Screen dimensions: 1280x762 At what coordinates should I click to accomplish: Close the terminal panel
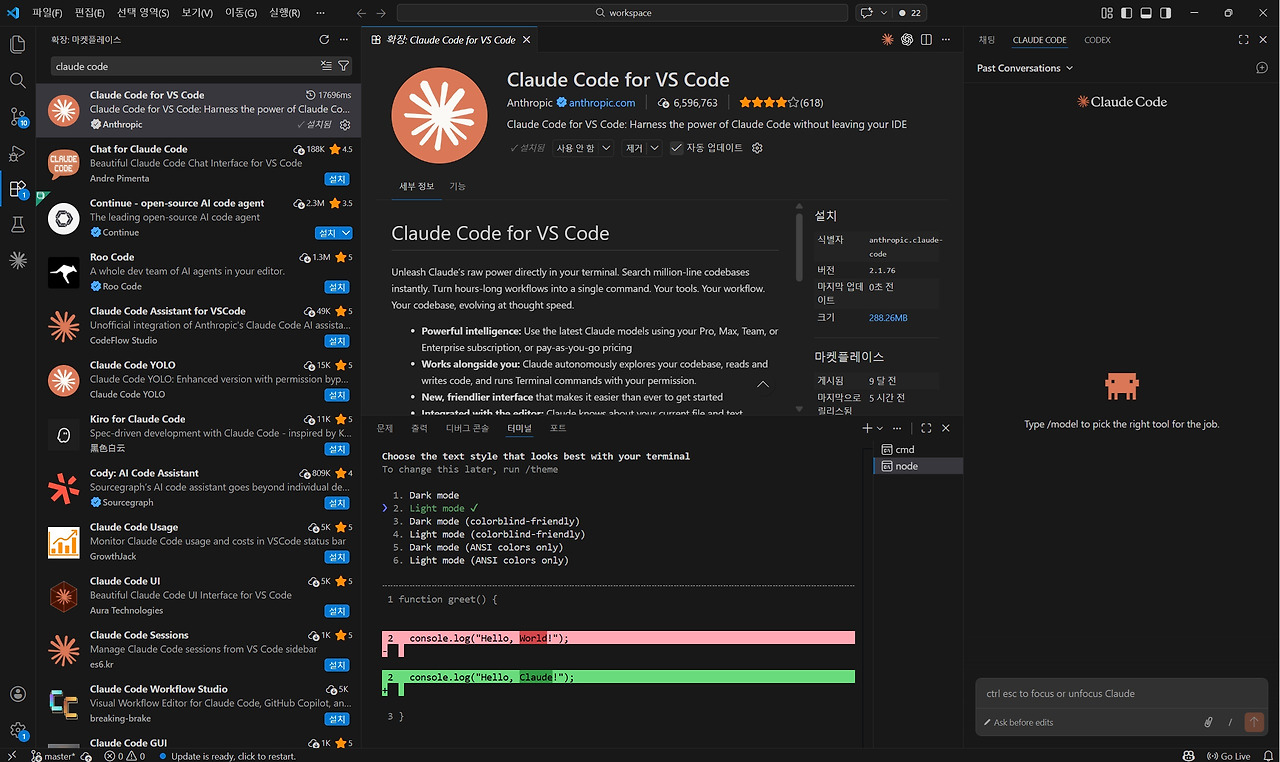[x=946, y=428]
